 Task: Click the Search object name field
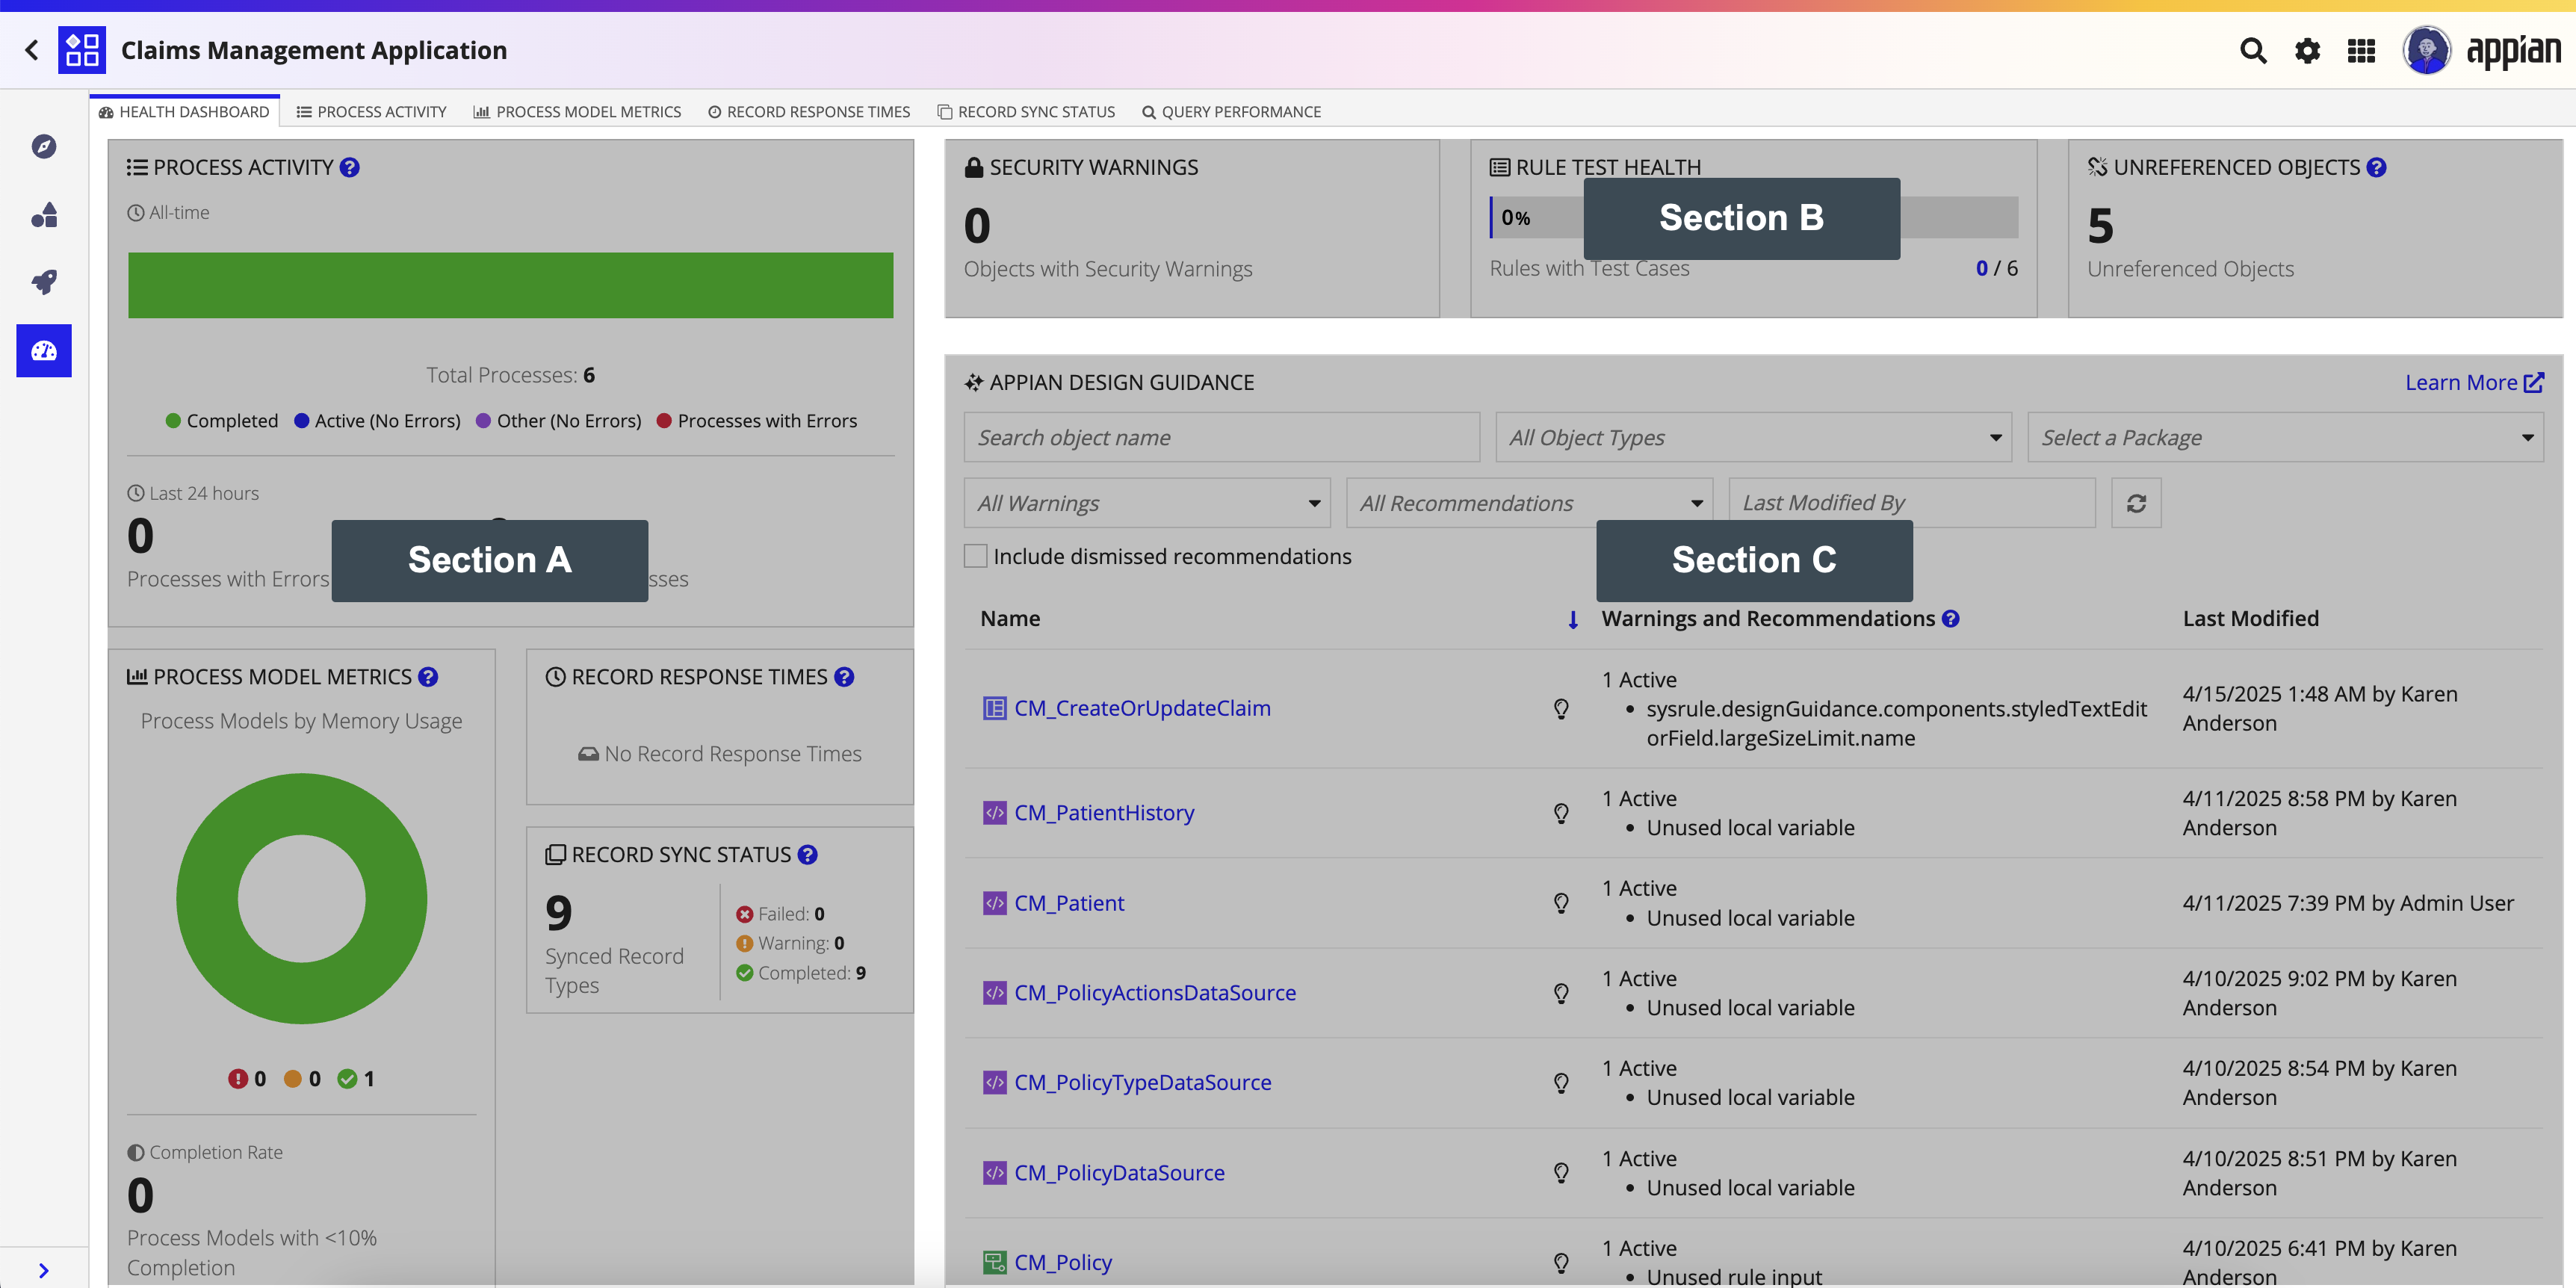(1221, 437)
